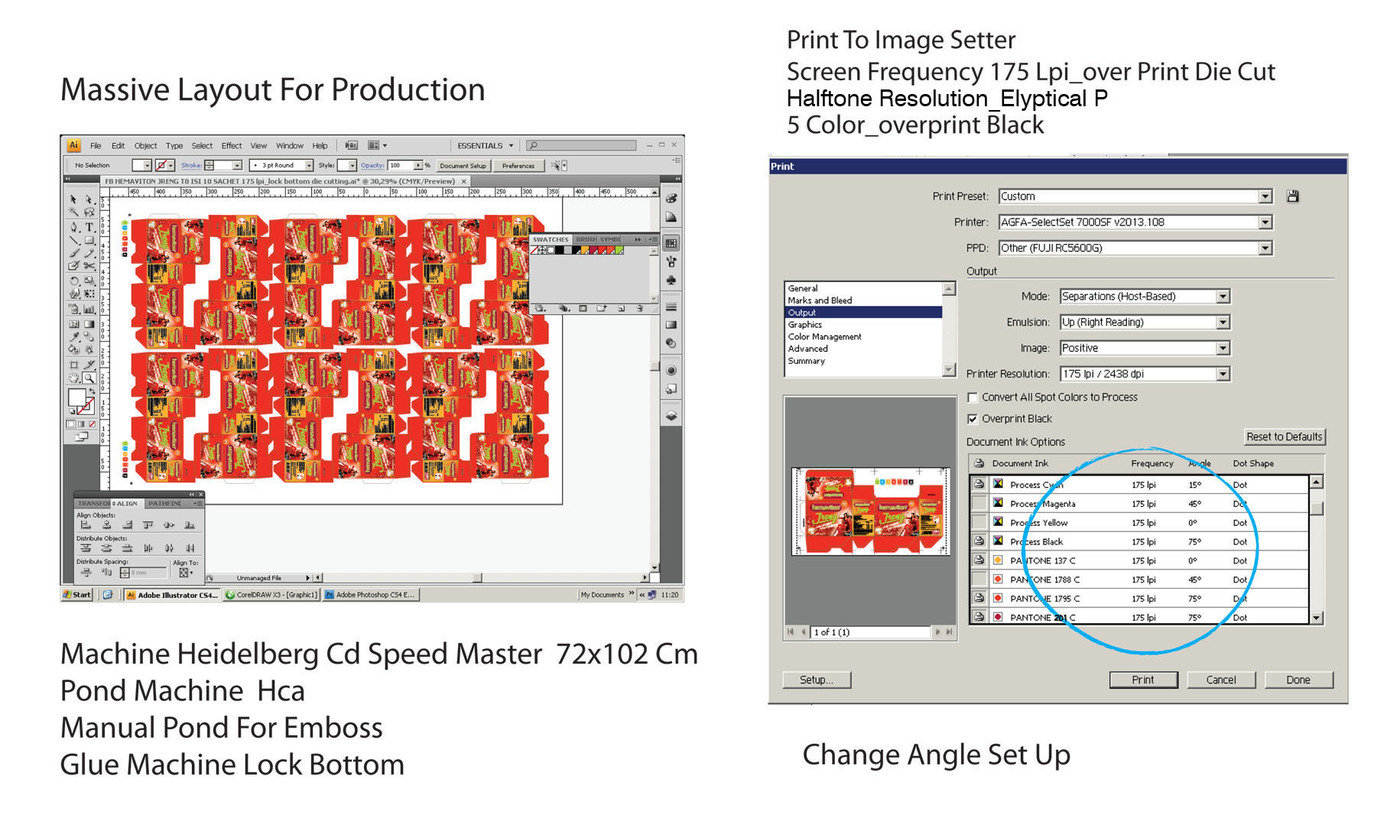Image resolution: width=1400 pixels, height=818 pixels.
Task: Open the Effect menu
Action: coord(232,145)
